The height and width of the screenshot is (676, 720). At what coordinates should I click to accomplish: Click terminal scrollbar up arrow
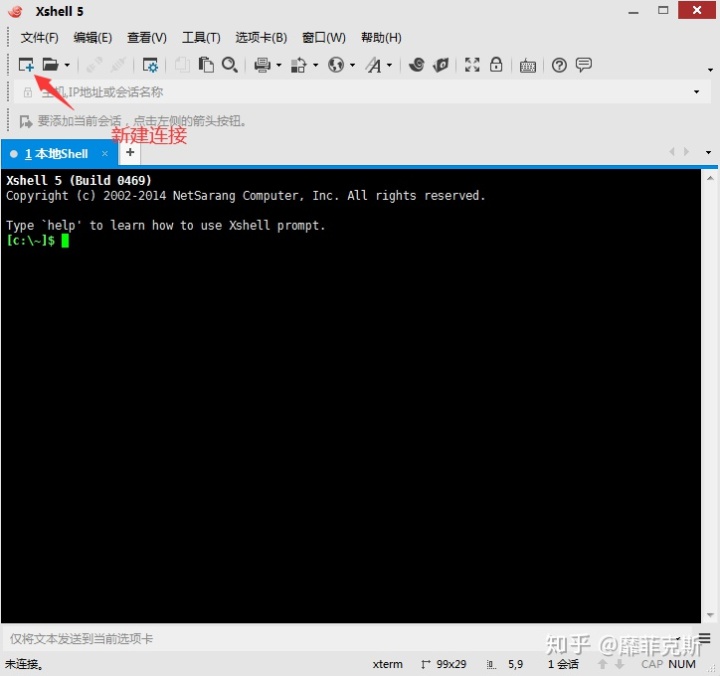click(x=710, y=178)
